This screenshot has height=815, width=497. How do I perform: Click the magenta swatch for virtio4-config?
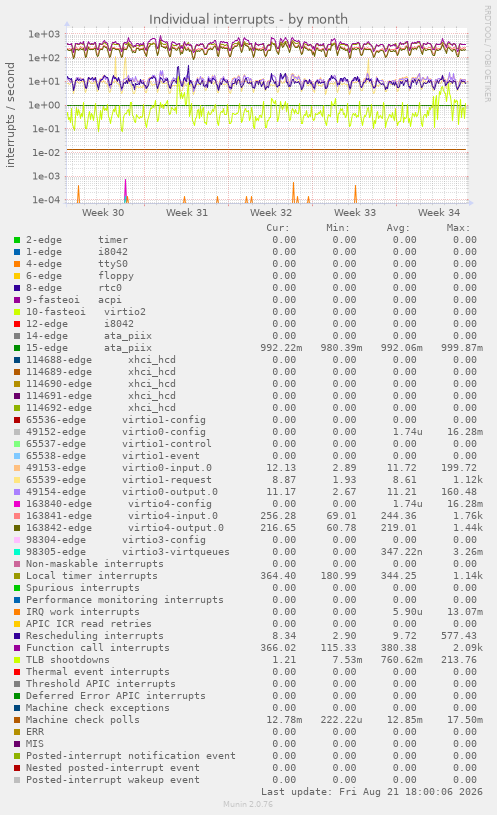tap(17, 504)
